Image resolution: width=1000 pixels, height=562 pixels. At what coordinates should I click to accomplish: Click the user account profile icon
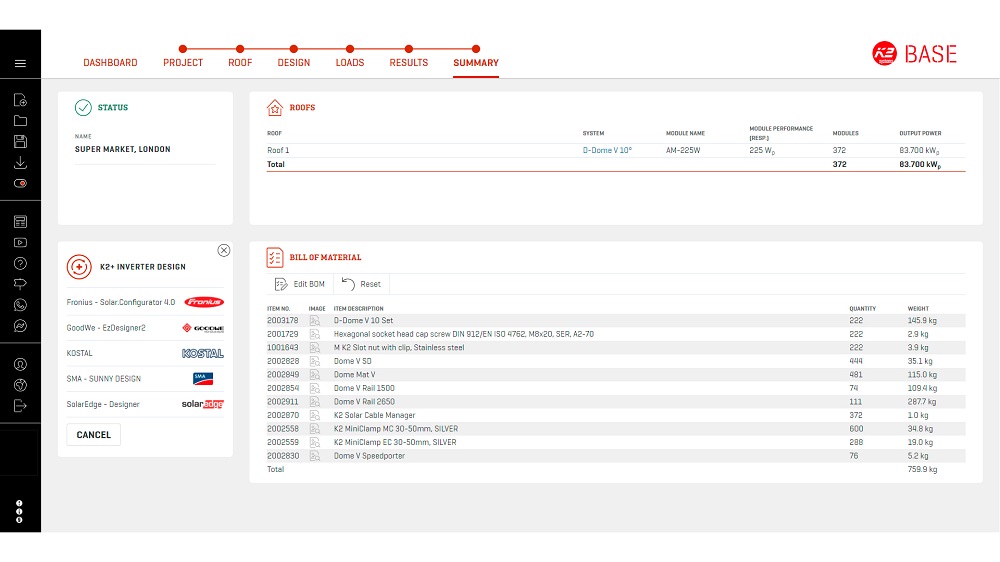pyautogui.click(x=20, y=364)
